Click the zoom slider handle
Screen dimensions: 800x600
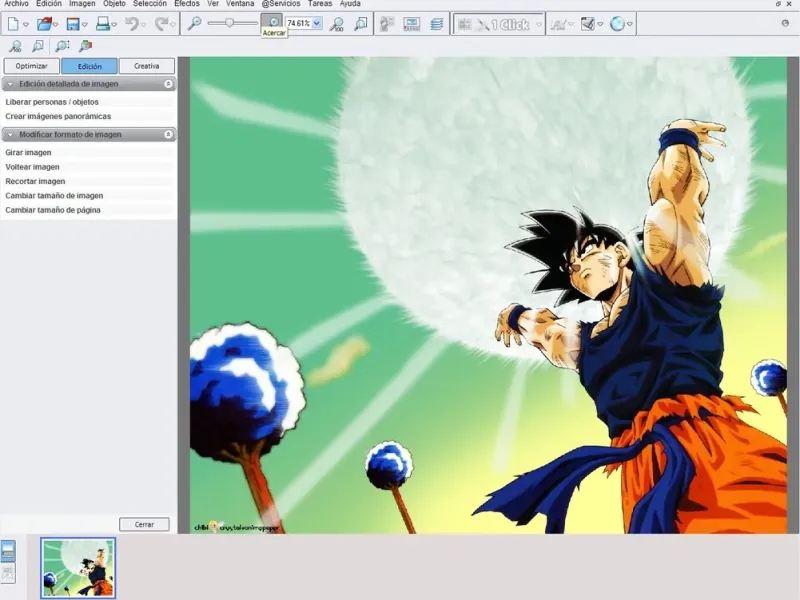229,22
